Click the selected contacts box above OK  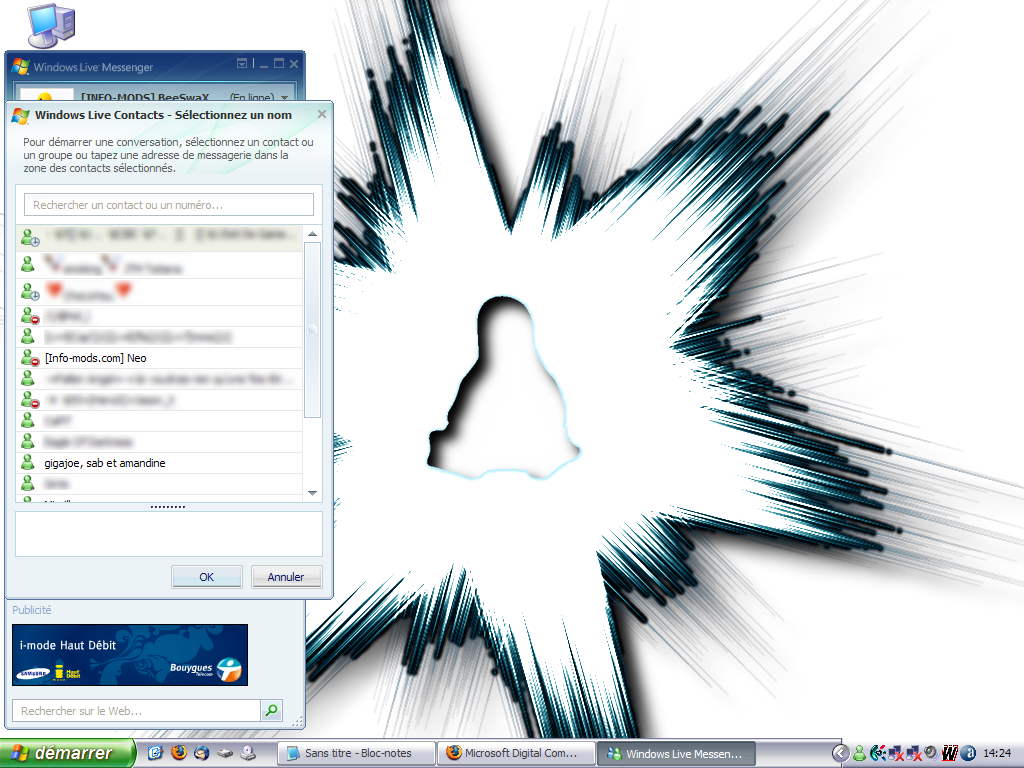pyautogui.click(x=168, y=534)
